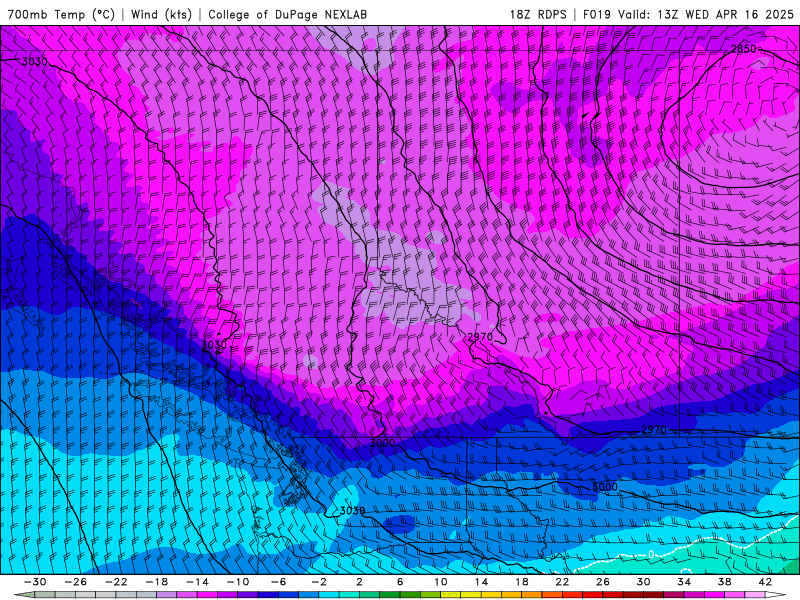Click the "18Z RDPS" model run label
Viewport: 800px width, 600px height.
[x=538, y=14]
